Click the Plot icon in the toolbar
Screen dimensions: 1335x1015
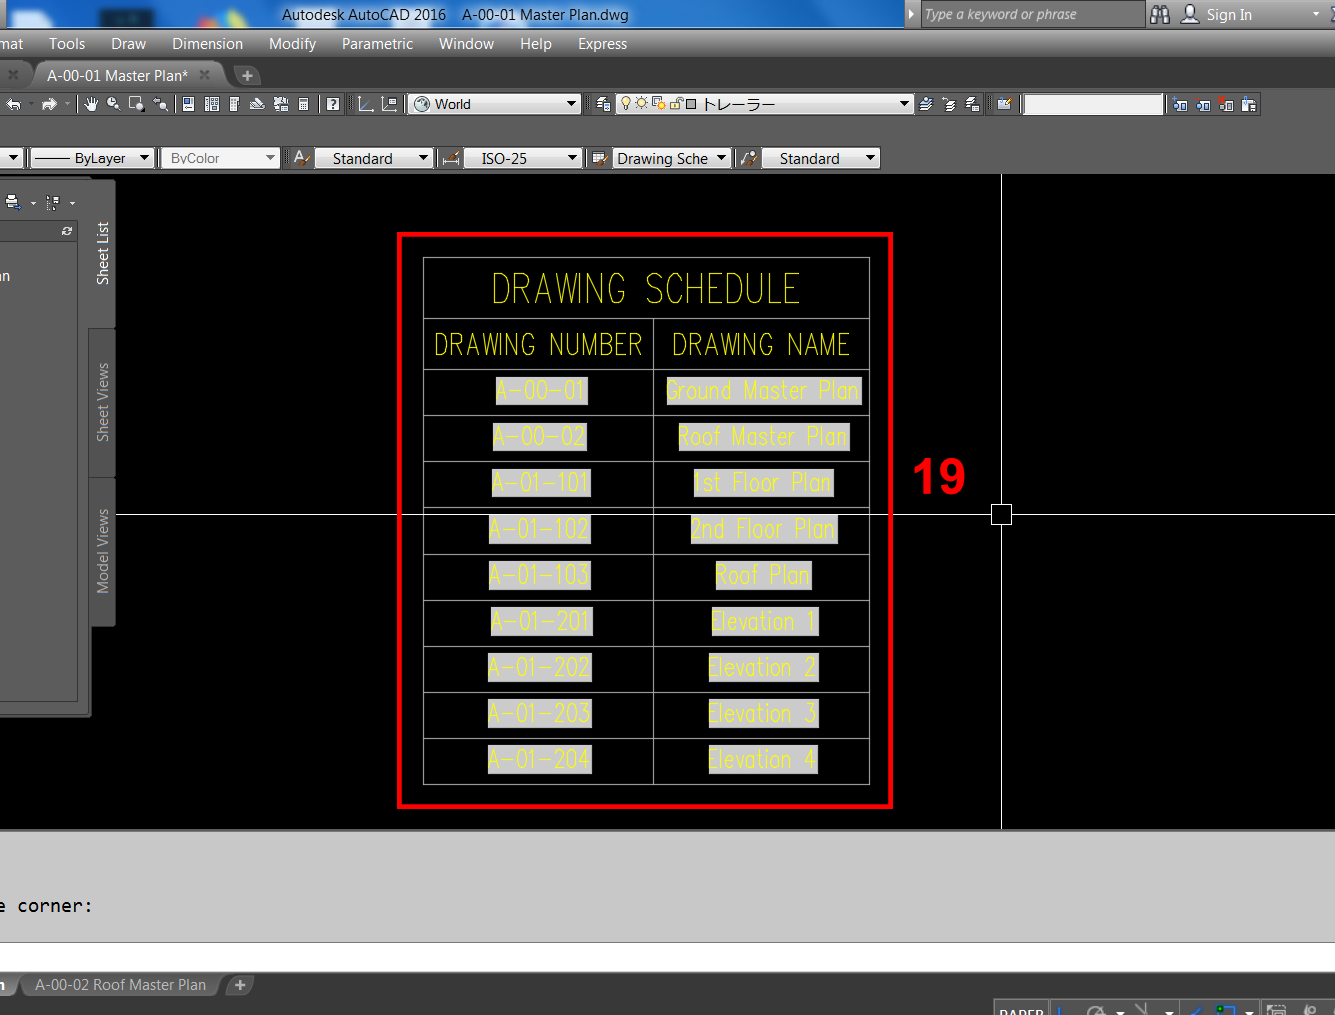(259, 104)
